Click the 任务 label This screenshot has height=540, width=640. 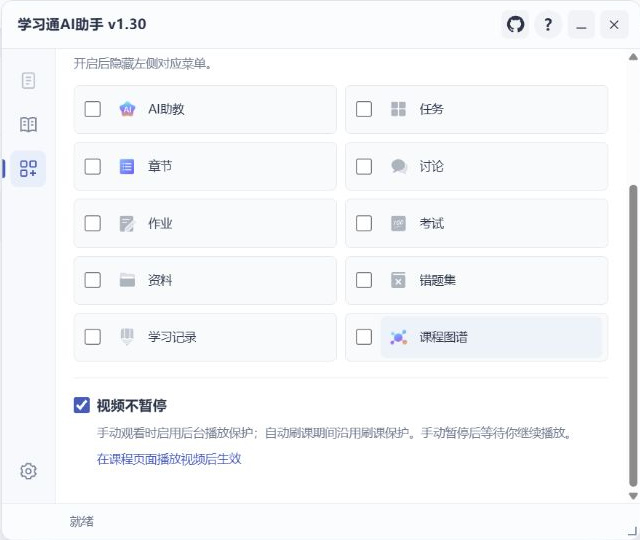click(x=431, y=109)
